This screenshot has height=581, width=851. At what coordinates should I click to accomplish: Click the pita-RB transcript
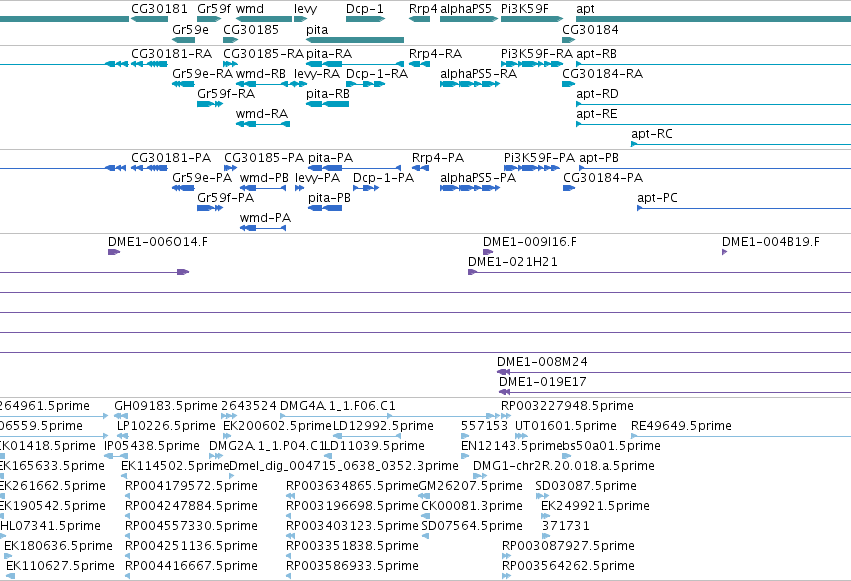[x=328, y=104]
